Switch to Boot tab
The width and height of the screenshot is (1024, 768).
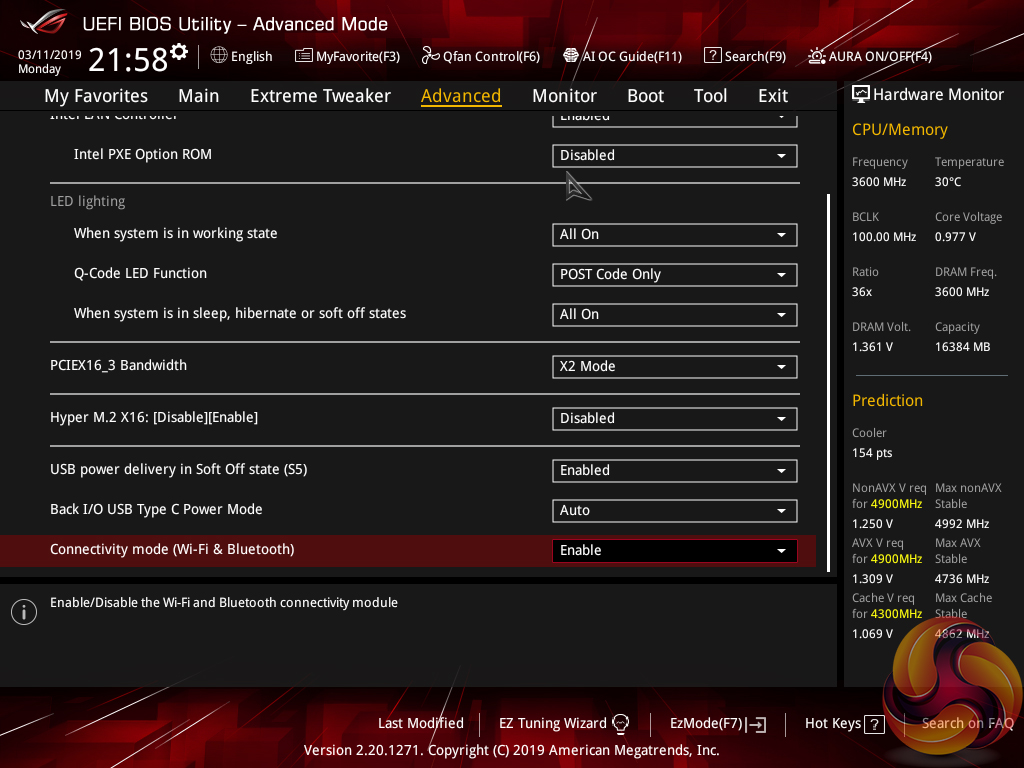[645, 96]
